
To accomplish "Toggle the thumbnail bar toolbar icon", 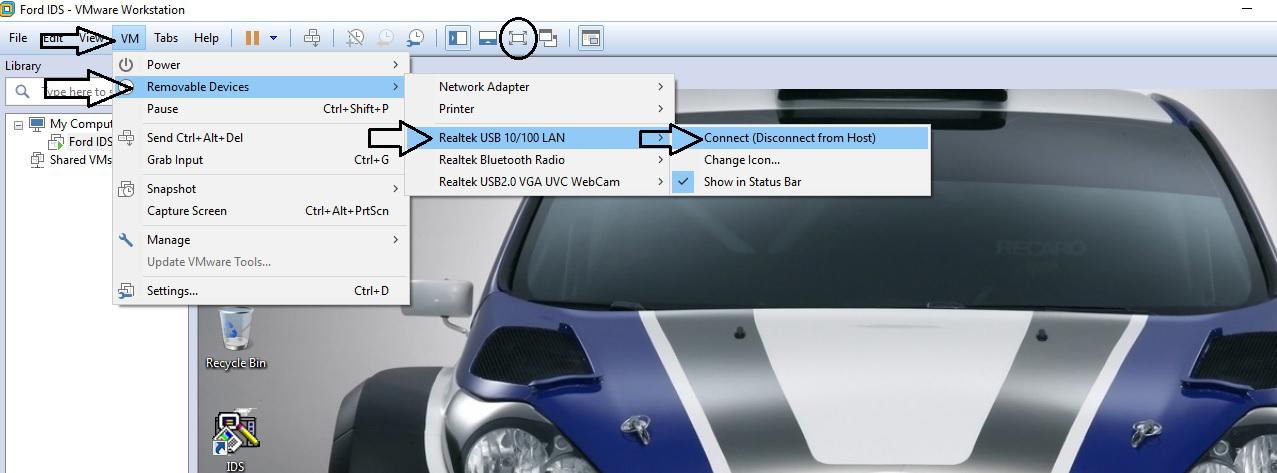I will tap(487, 38).
